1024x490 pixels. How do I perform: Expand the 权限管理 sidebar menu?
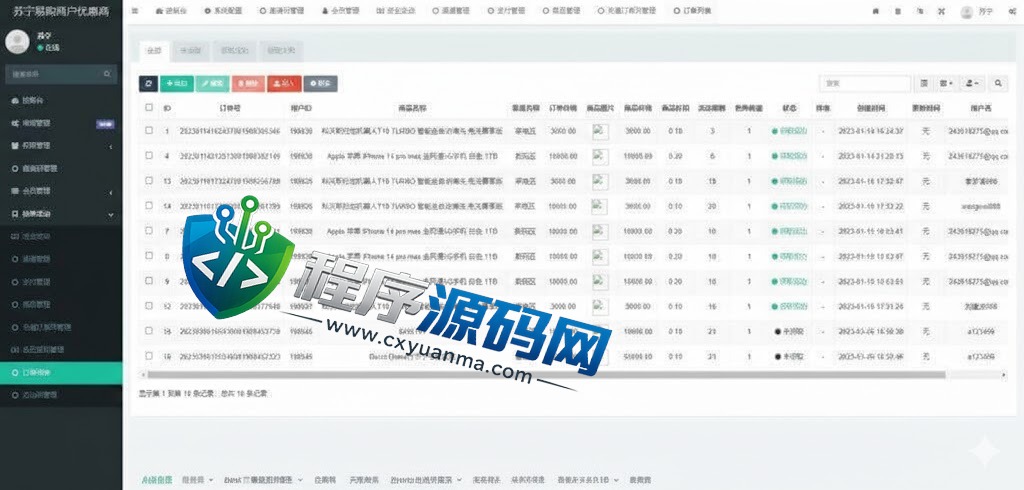click(61, 146)
